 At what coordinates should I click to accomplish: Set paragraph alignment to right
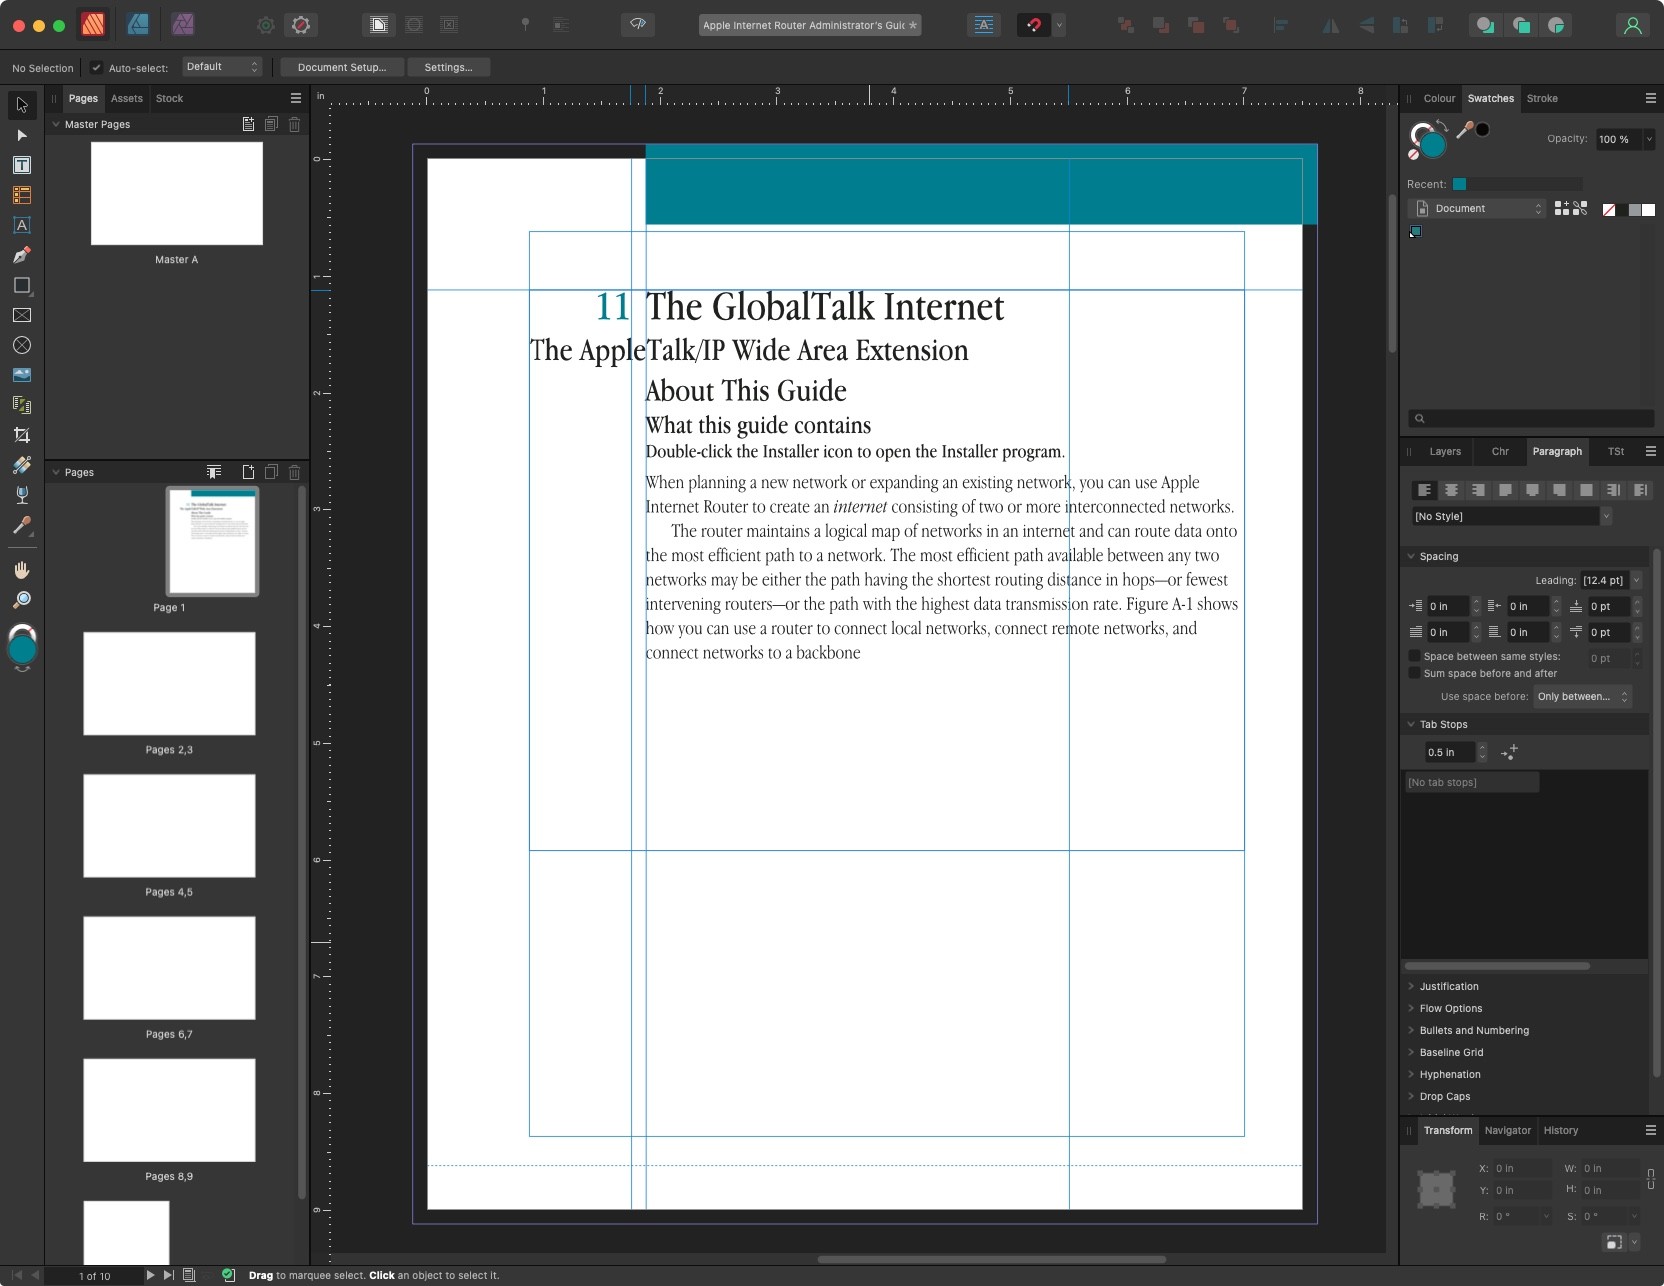click(x=1478, y=490)
